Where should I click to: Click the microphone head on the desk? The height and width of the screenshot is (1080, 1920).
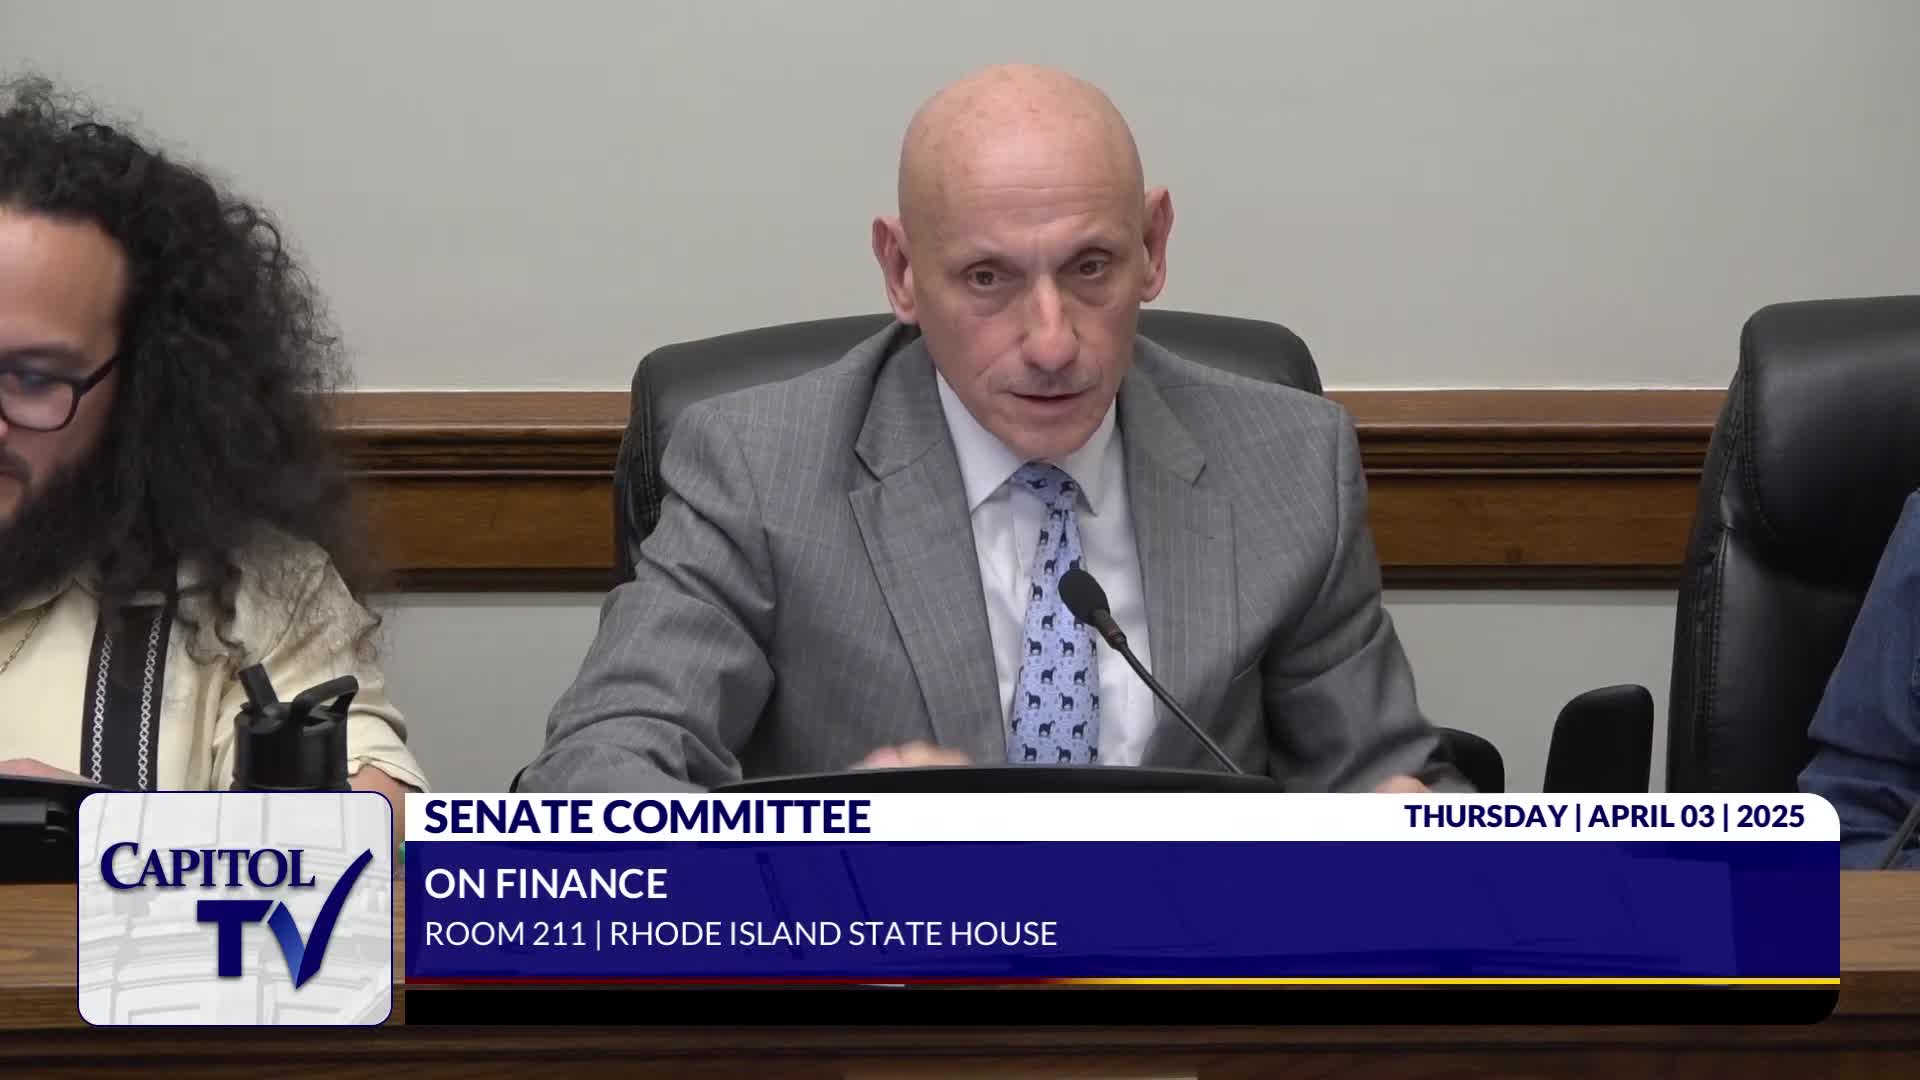[x=1084, y=594]
